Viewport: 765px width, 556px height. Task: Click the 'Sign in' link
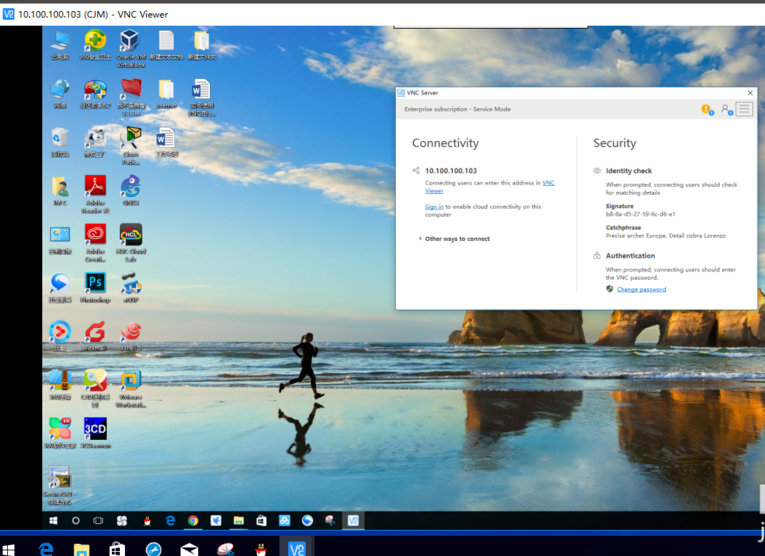click(x=434, y=207)
